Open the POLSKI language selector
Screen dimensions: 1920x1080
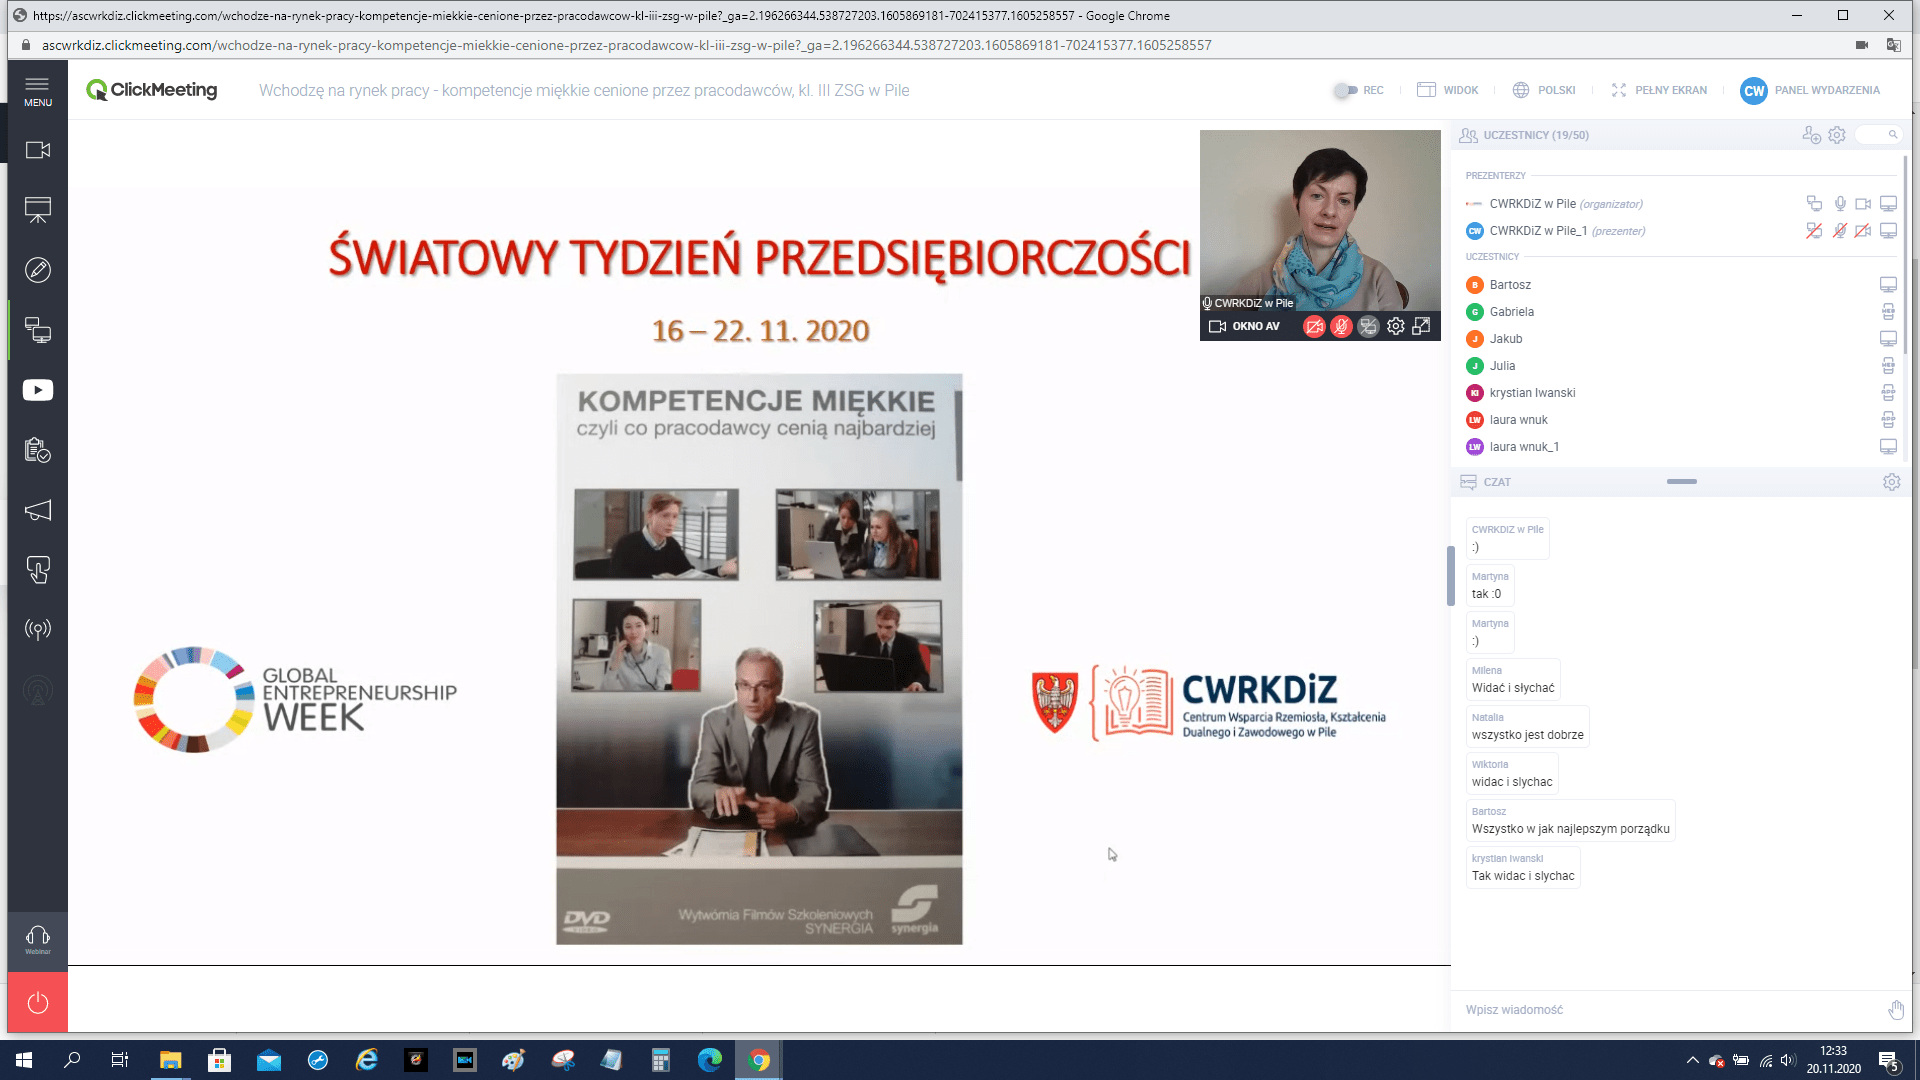click(1544, 90)
